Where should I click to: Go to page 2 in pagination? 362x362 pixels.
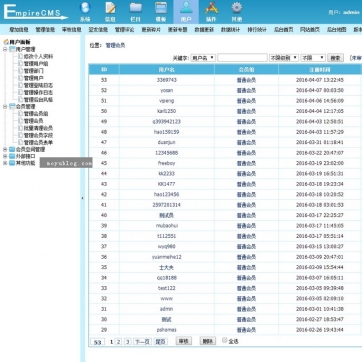(x=119, y=342)
